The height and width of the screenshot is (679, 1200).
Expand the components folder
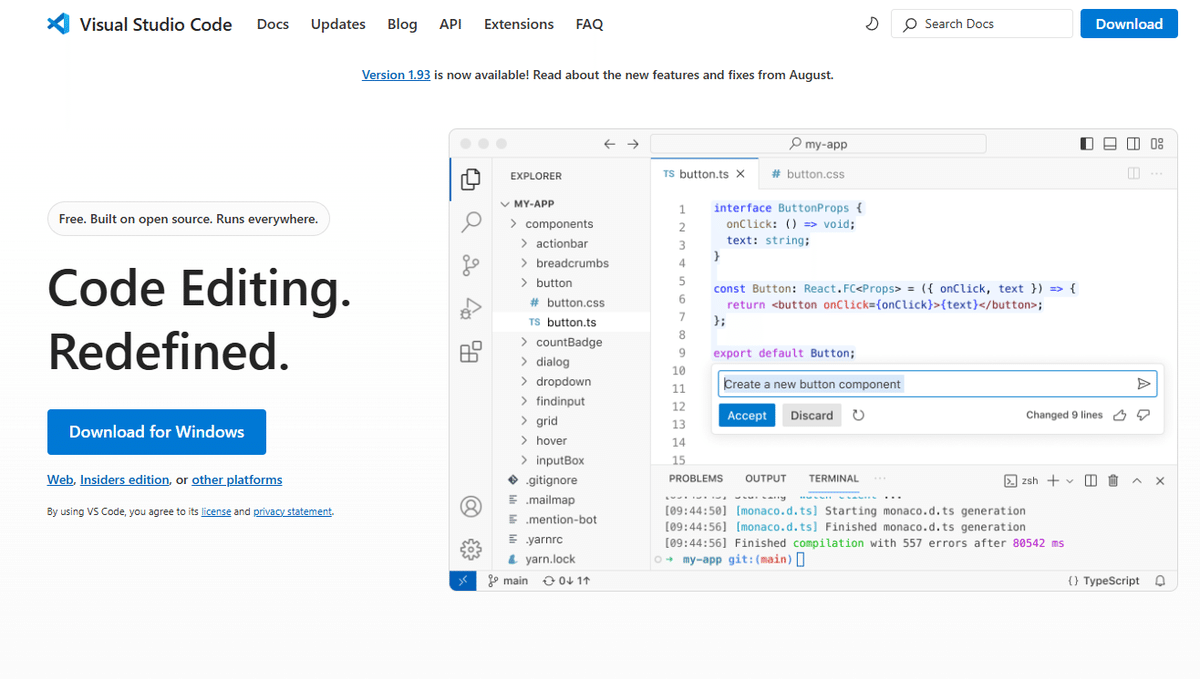pyautogui.click(x=571, y=224)
